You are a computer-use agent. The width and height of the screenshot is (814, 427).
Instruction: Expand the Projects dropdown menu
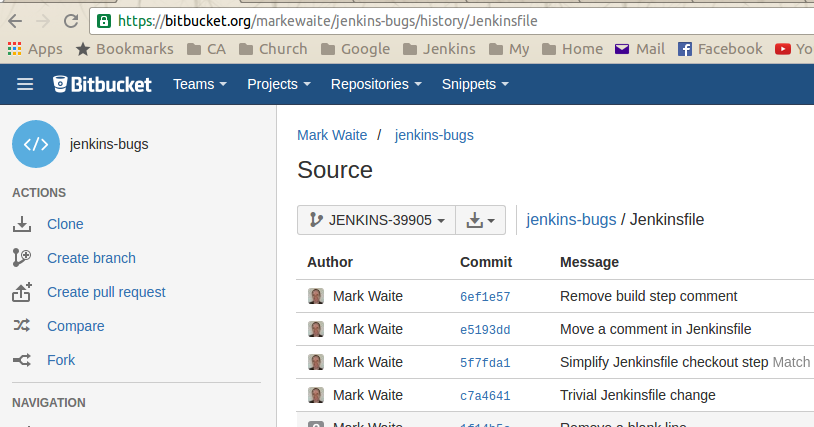coord(278,84)
